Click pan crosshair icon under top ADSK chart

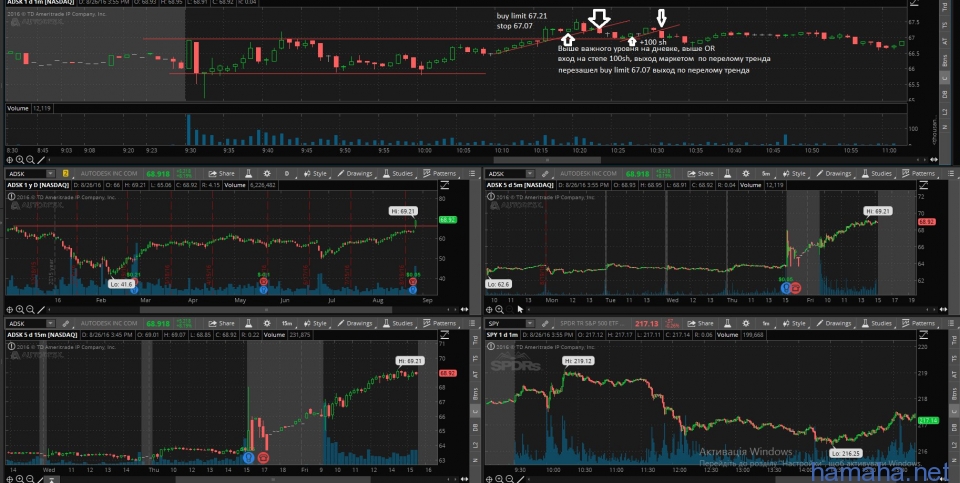point(9,160)
